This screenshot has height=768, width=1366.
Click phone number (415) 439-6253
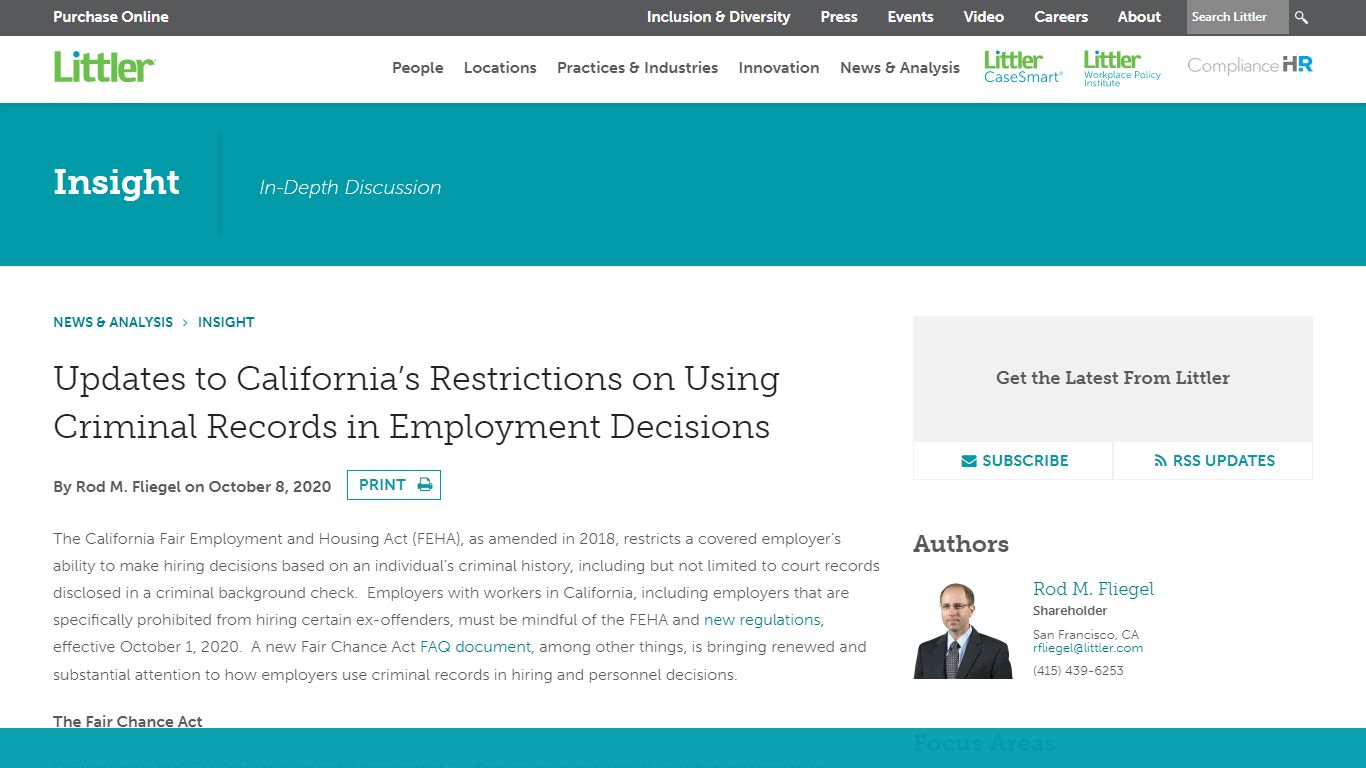(x=1078, y=671)
